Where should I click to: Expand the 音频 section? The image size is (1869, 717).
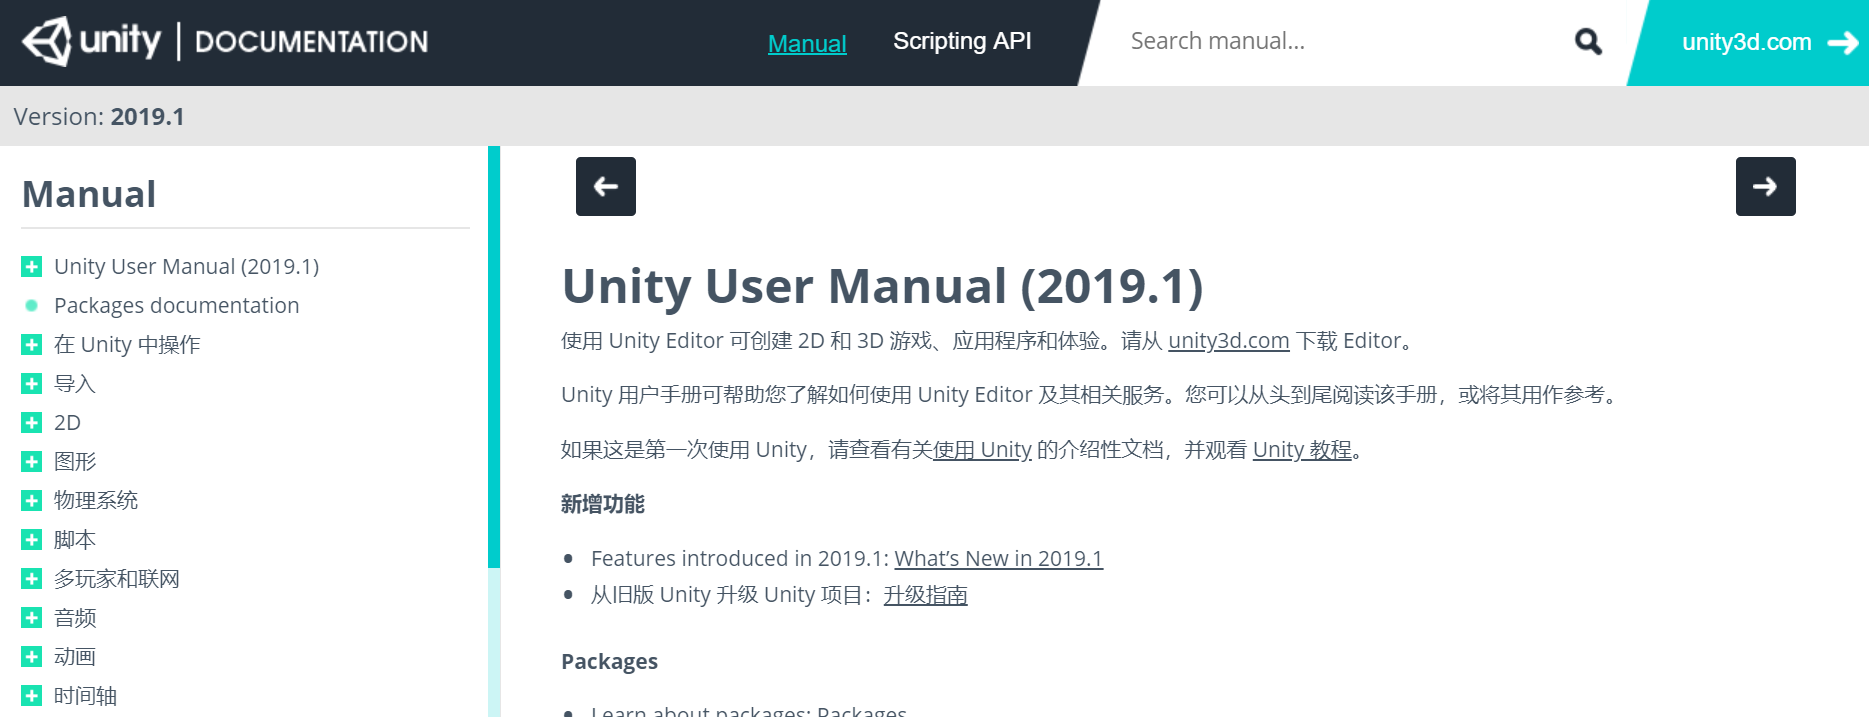[x=32, y=618]
